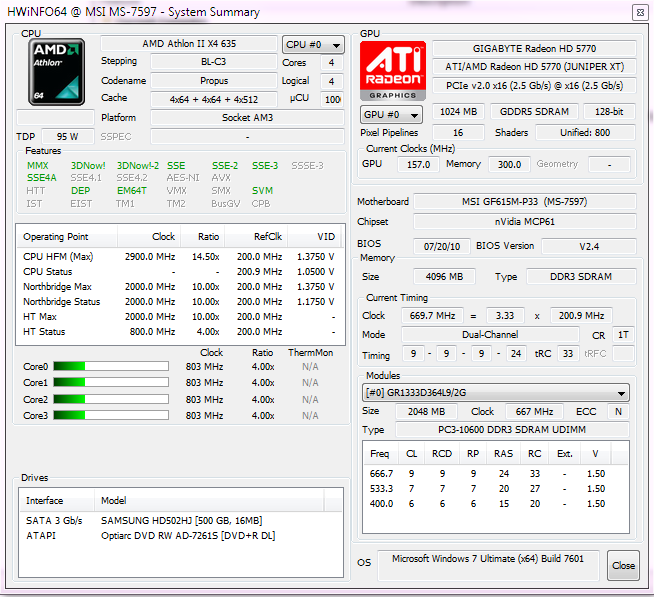The height and width of the screenshot is (597, 654).
Task: Click the DDR3 SDRAM type field
Action: (x=581, y=277)
